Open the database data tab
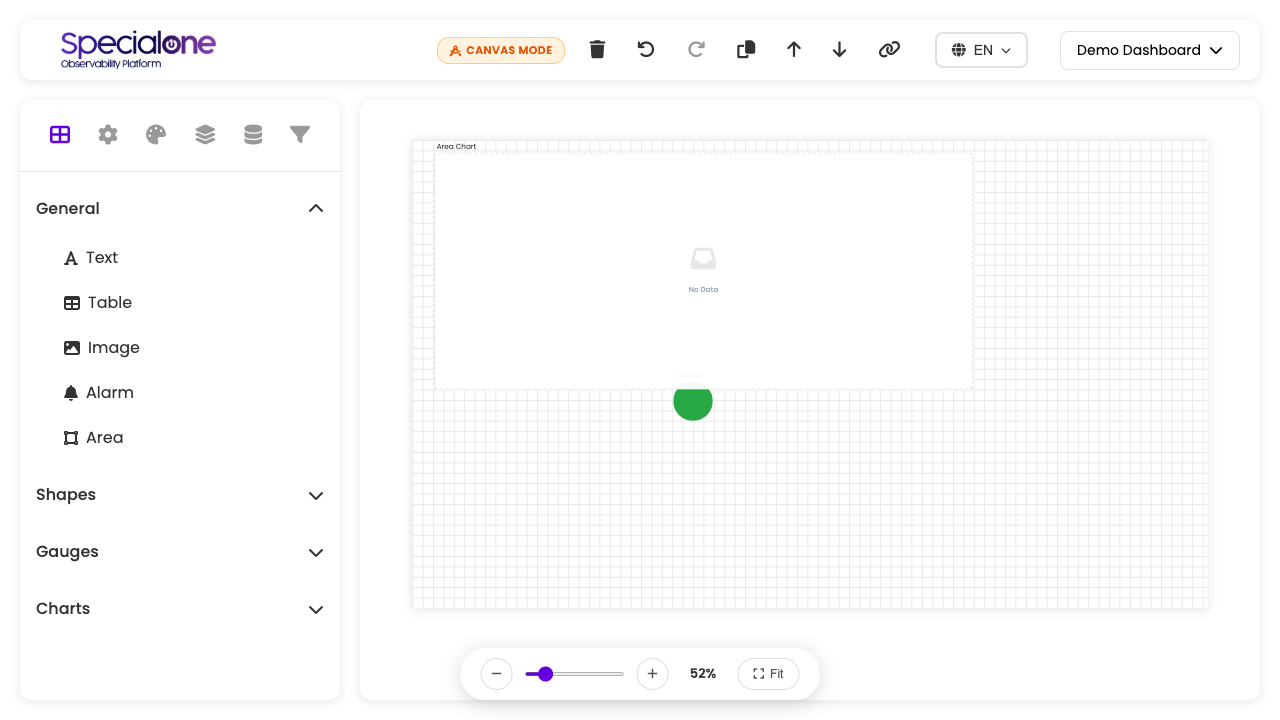Image resolution: width=1280 pixels, height=720 pixels. (253, 134)
